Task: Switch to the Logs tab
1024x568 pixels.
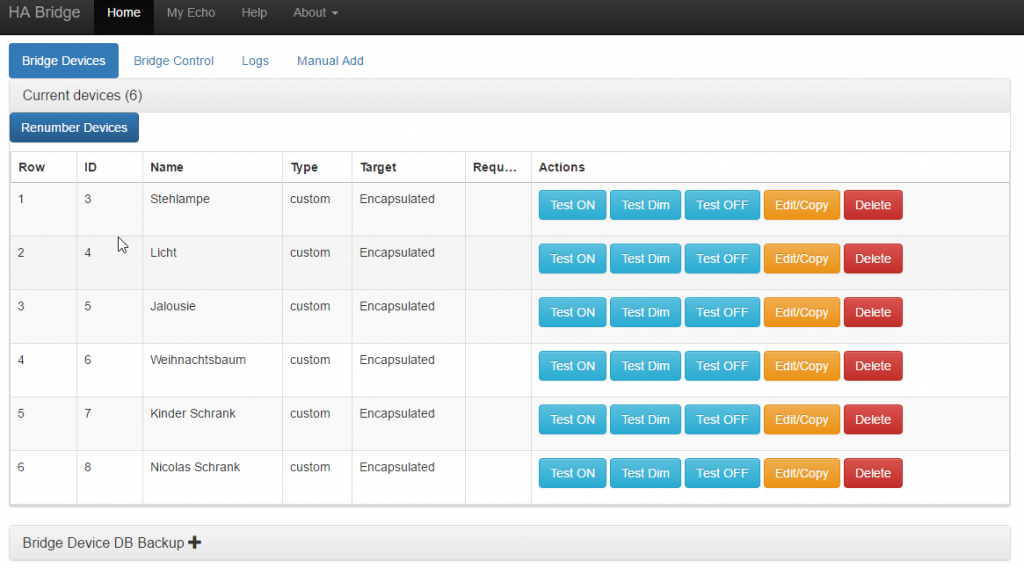Action: tap(255, 61)
